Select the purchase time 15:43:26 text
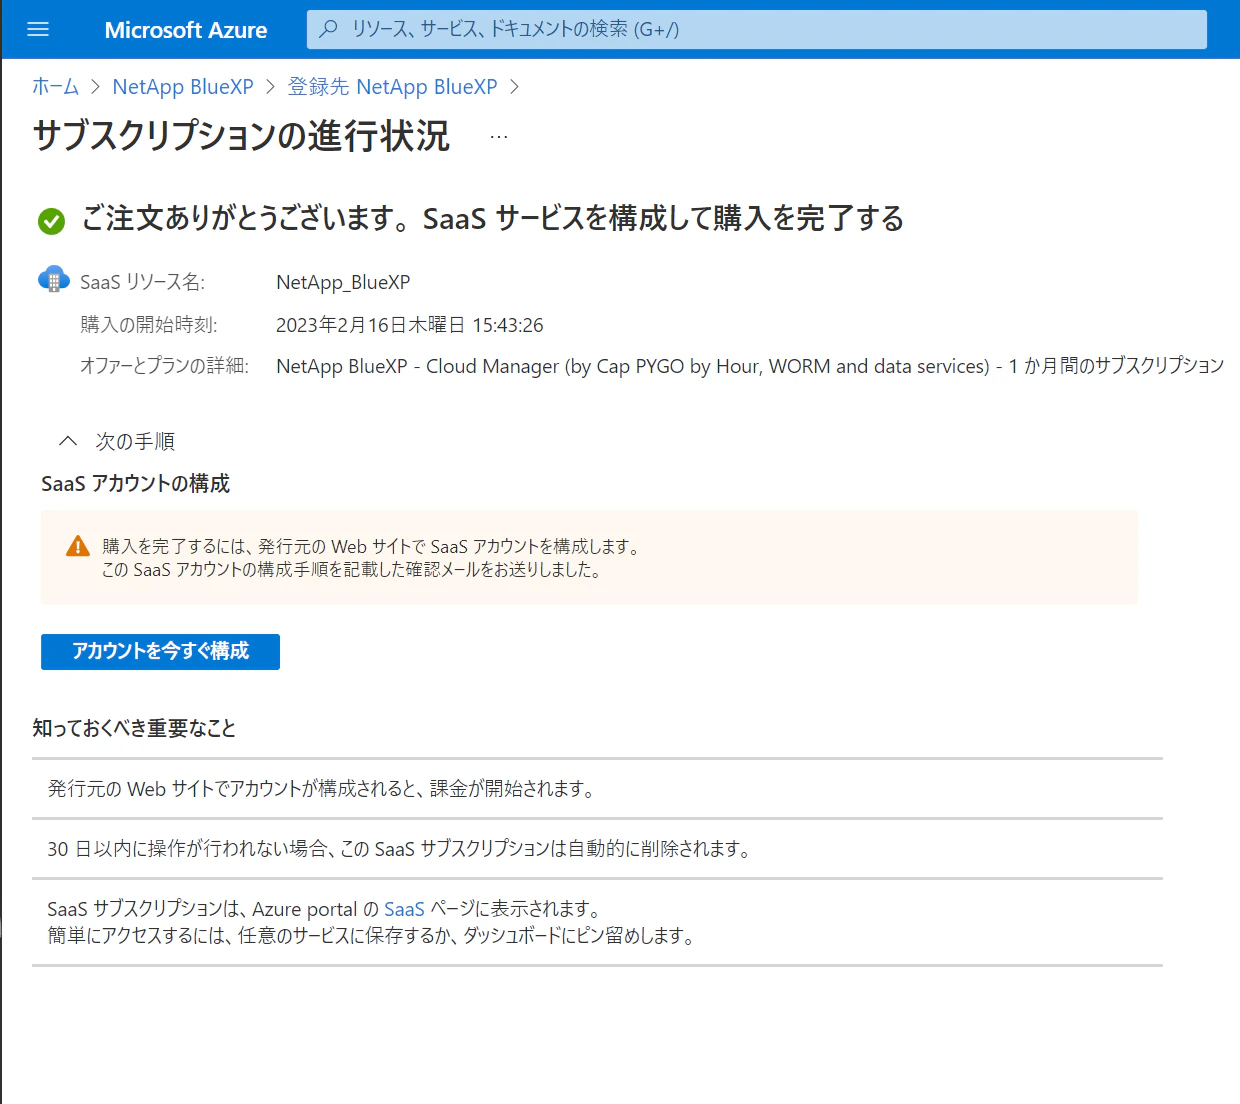This screenshot has height=1104, width=1240. pos(508,325)
